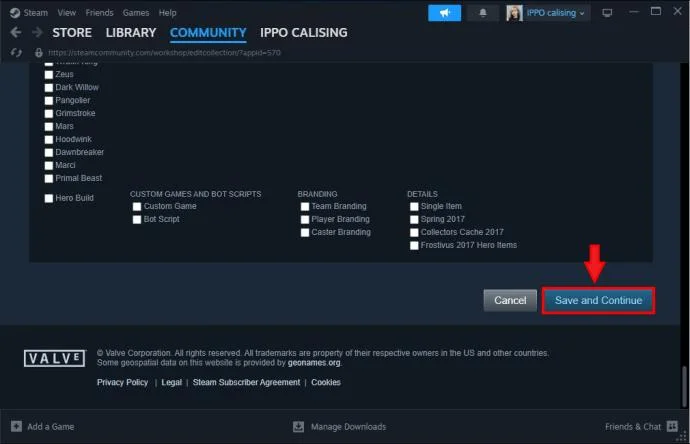Click the page vertical scrollbar thumb

[x=684, y=386]
